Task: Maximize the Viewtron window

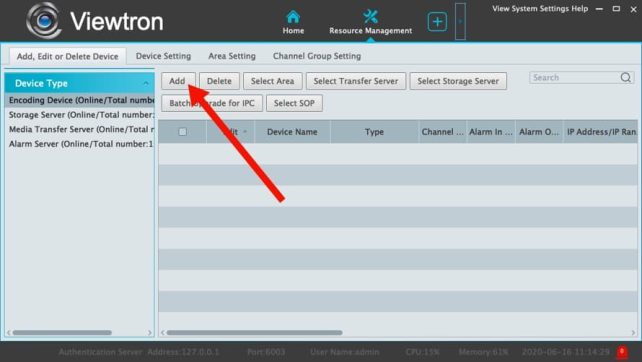Action: click(x=616, y=9)
